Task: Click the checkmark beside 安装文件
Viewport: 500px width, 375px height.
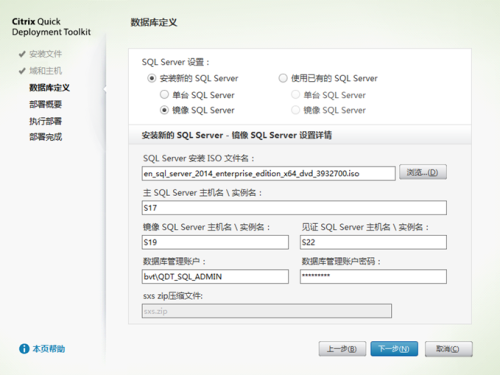Action: 22,54
